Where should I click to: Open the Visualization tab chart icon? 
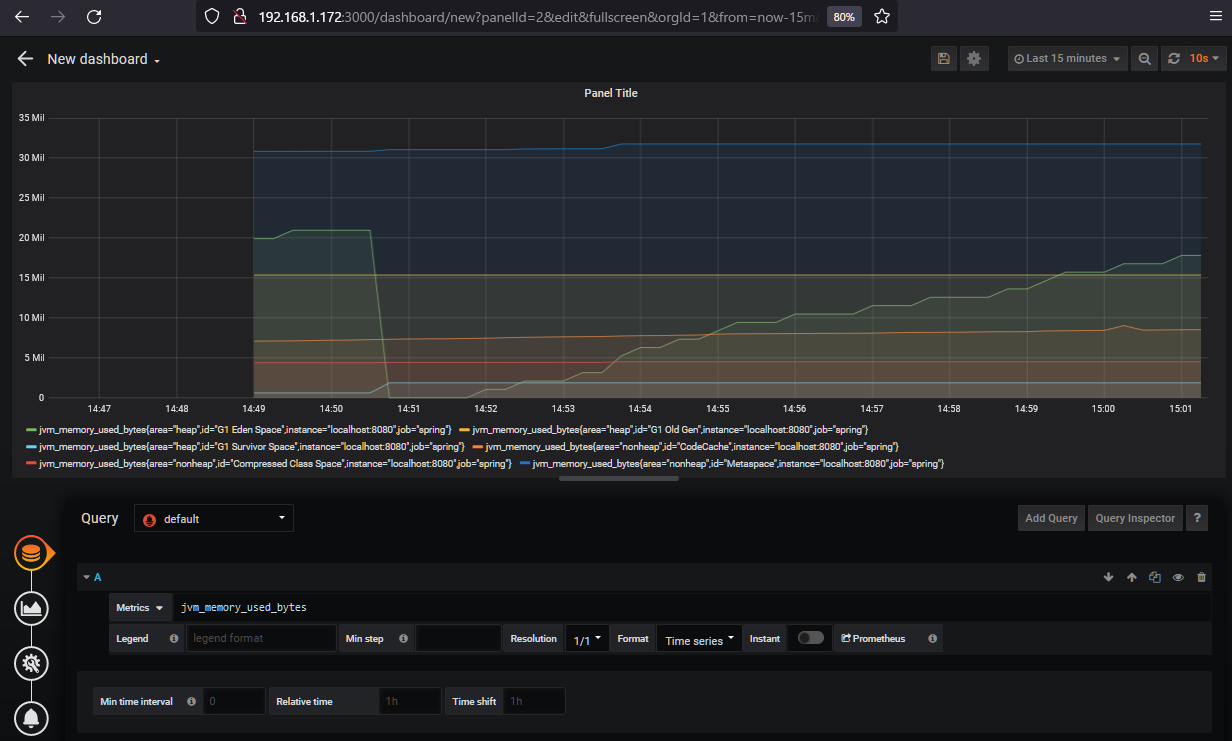click(32, 608)
